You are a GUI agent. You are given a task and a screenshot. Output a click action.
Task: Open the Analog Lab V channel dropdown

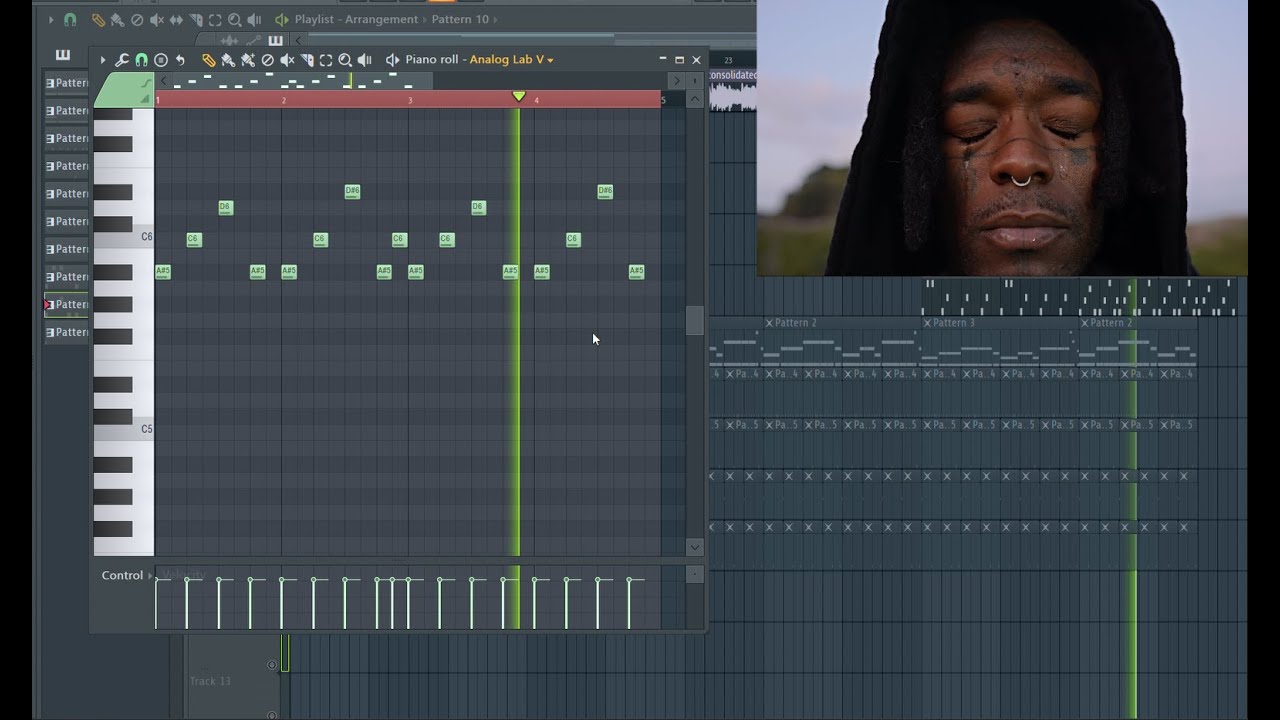point(511,60)
